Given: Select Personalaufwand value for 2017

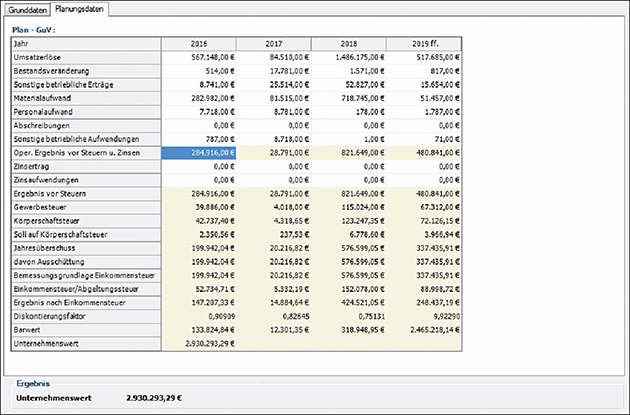Looking at the screenshot, I should click(x=275, y=112).
